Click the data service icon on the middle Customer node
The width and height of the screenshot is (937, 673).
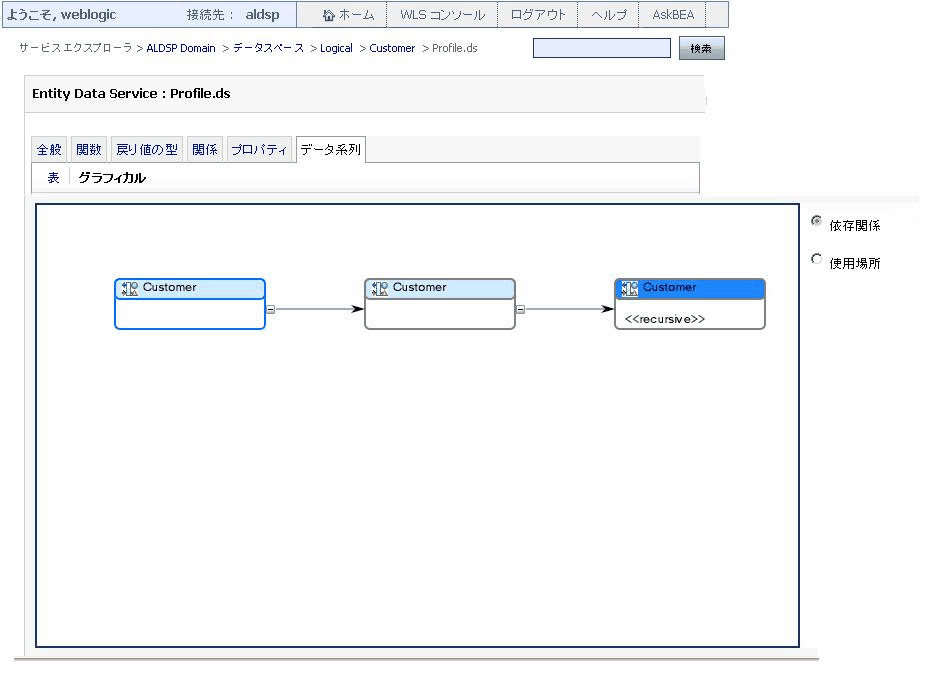(379, 289)
